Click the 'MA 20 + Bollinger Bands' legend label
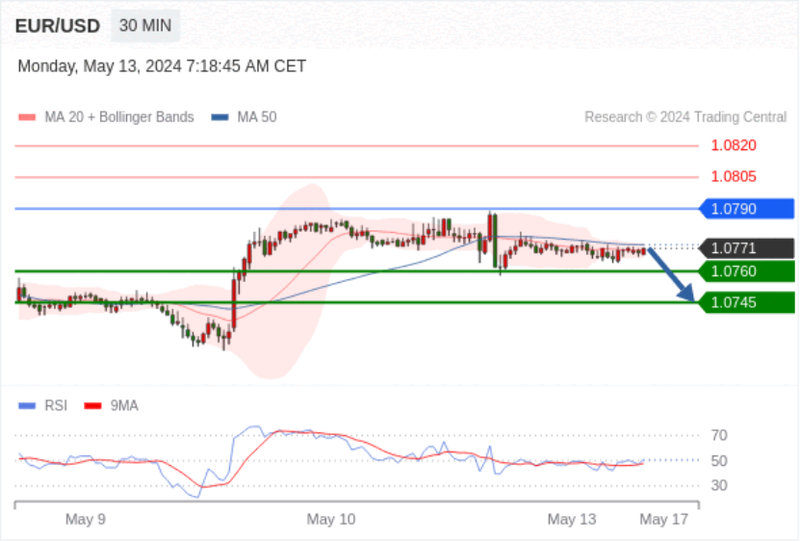This screenshot has width=800, height=542. coord(119,117)
